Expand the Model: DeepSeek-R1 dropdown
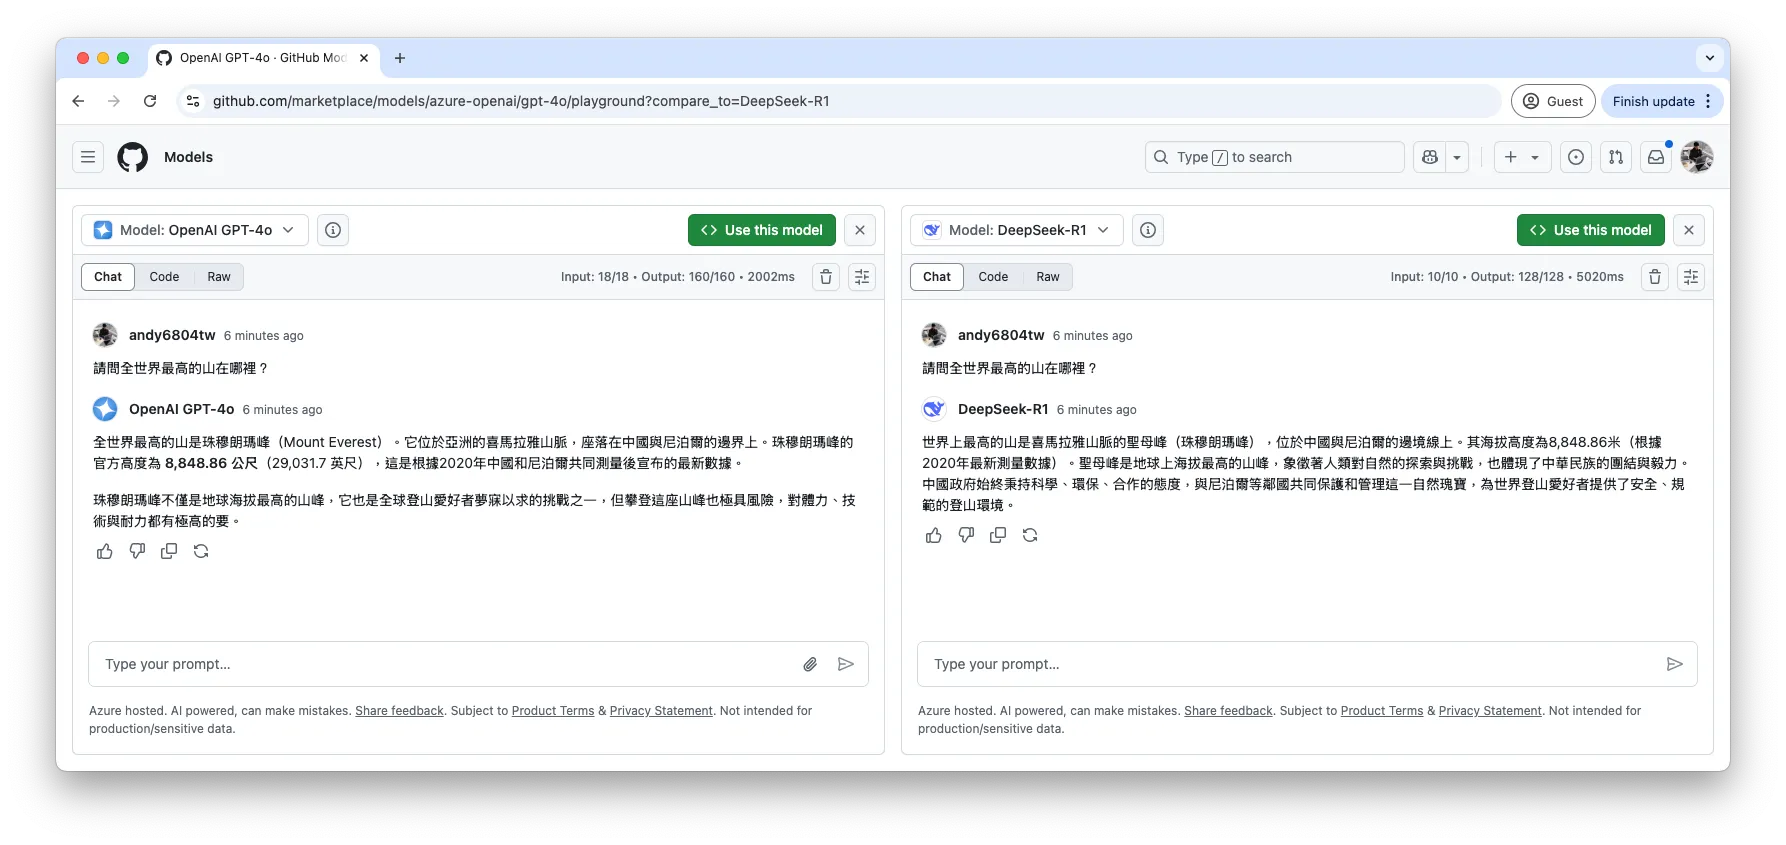This screenshot has height=845, width=1786. point(1017,230)
